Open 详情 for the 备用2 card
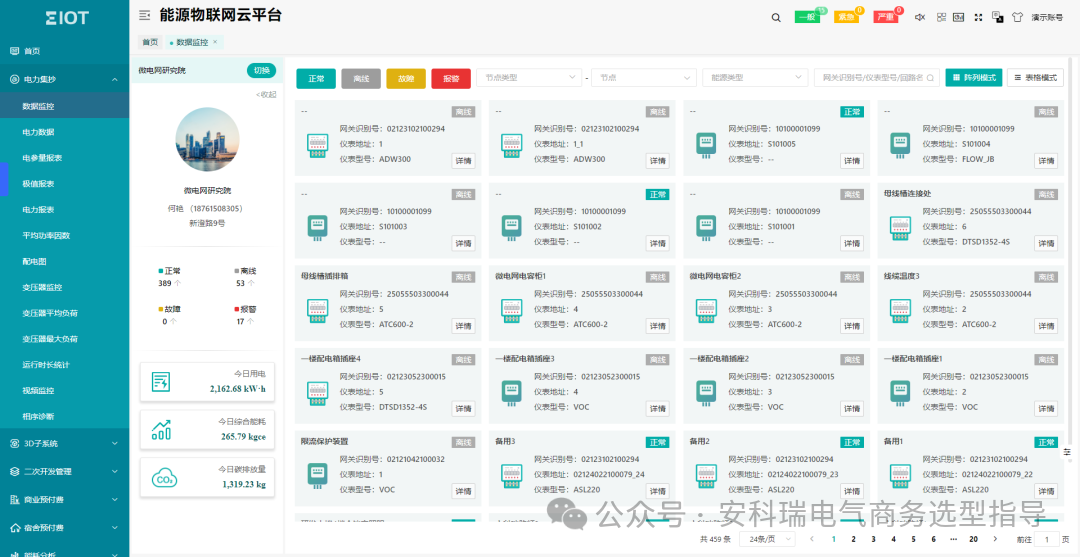Image resolution: width=1080 pixels, height=557 pixels. click(851, 491)
